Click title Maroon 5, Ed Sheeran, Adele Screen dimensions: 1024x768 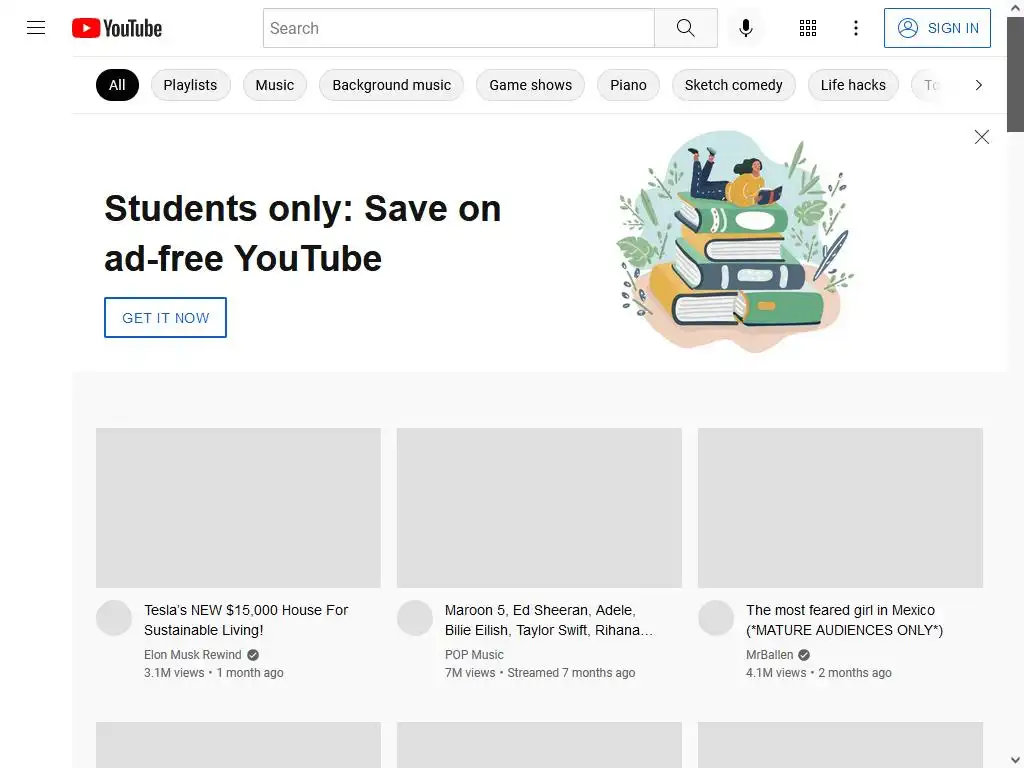click(549, 620)
